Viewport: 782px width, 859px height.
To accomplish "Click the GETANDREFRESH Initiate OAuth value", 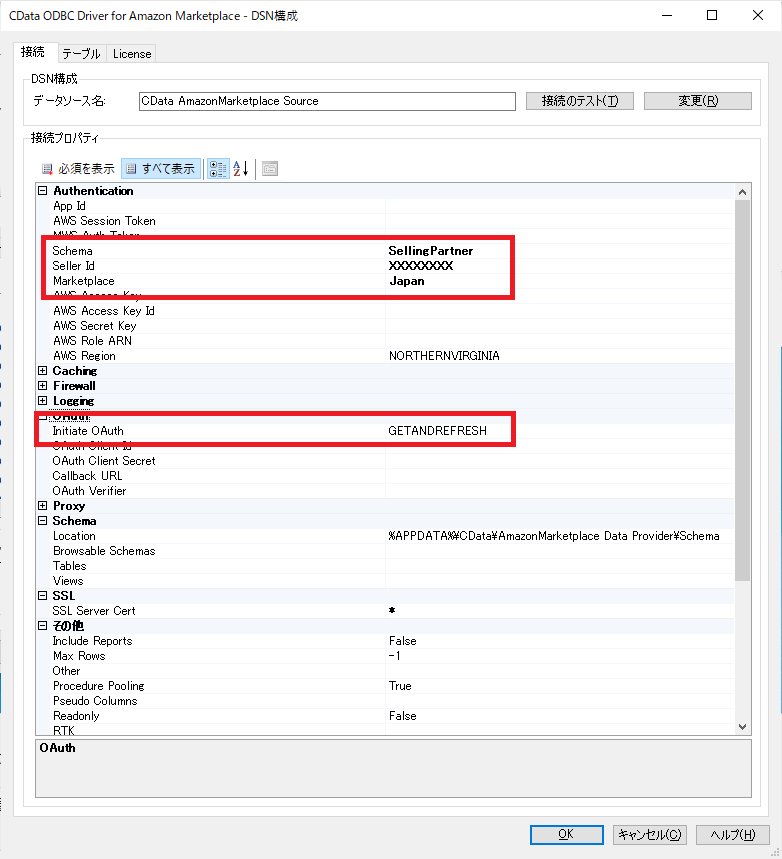I will click(437, 431).
